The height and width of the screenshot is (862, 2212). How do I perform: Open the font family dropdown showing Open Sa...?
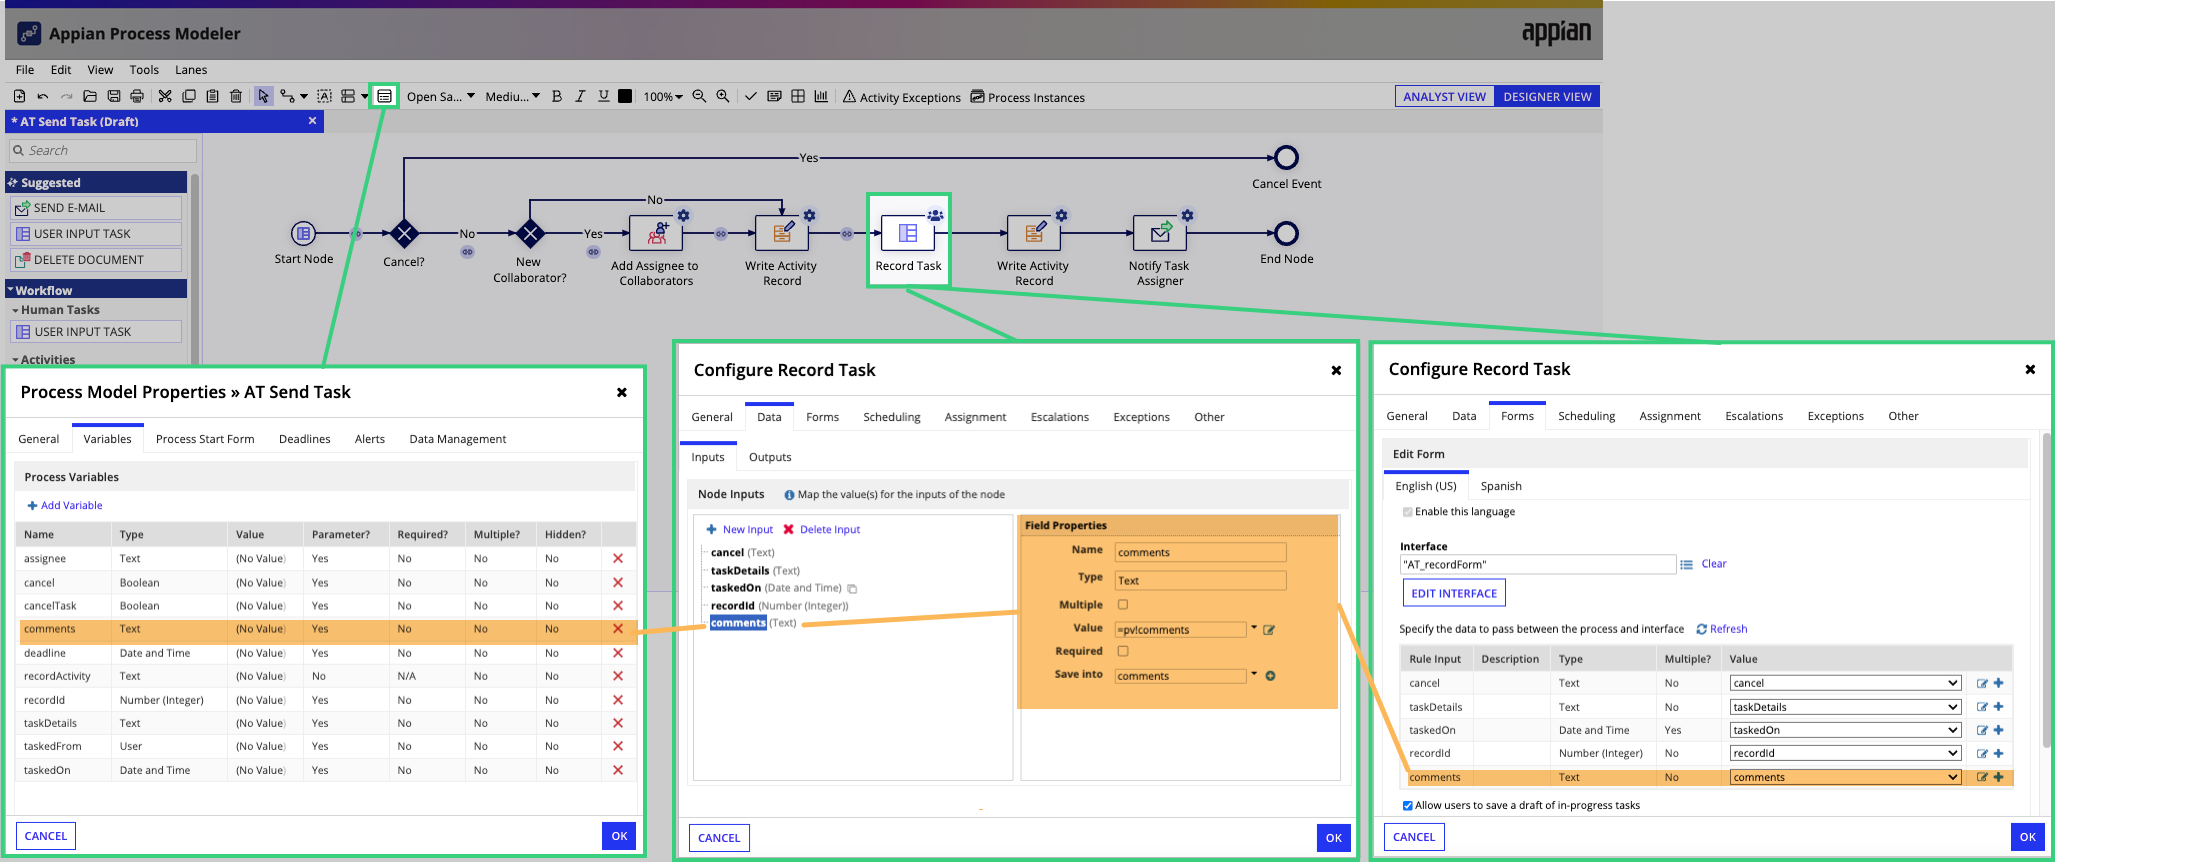[x=440, y=97]
